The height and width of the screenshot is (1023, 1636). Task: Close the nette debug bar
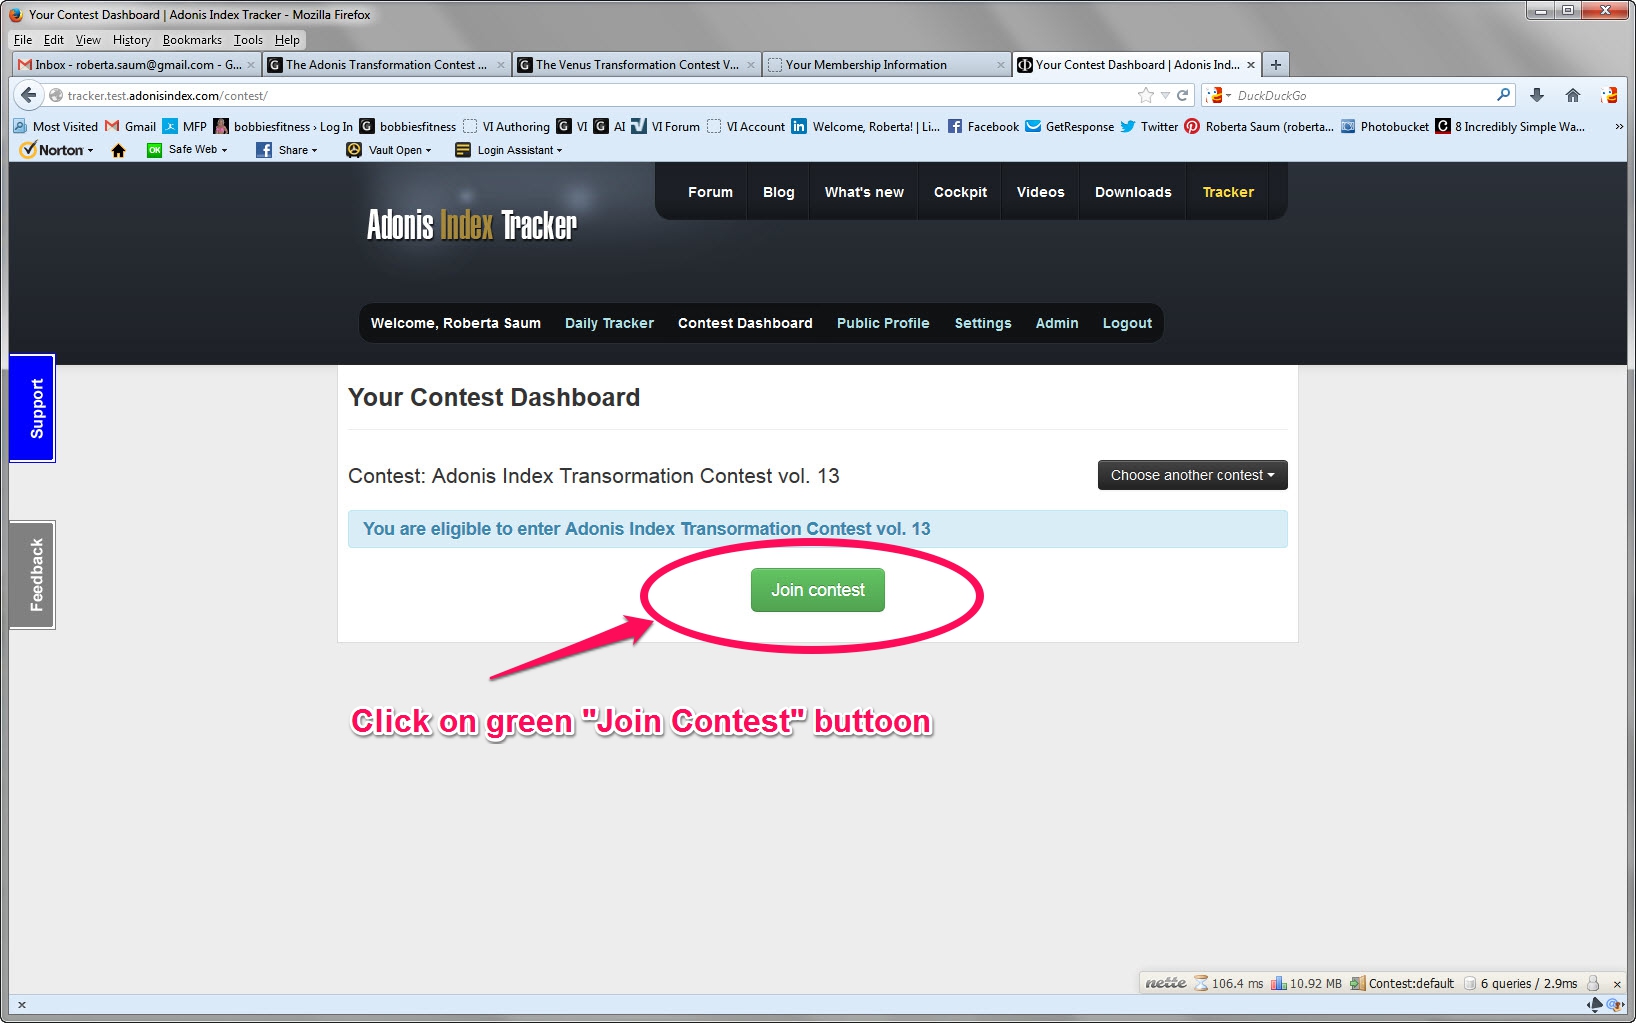coord(1617,984)
